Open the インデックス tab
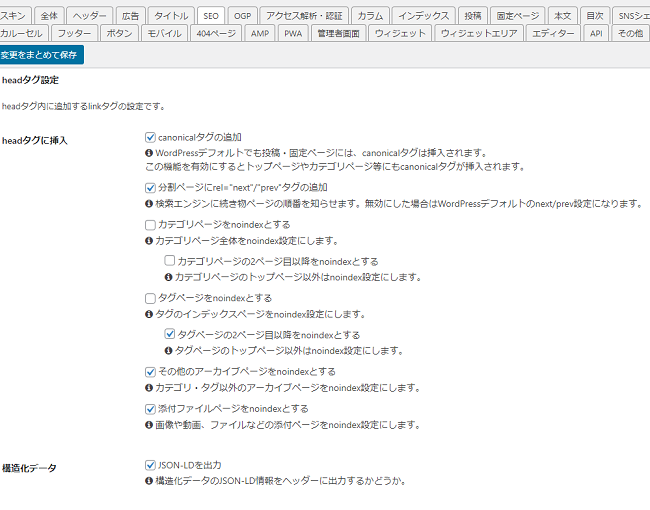Viewport: 650px width, 510px height. pos(423,16)
